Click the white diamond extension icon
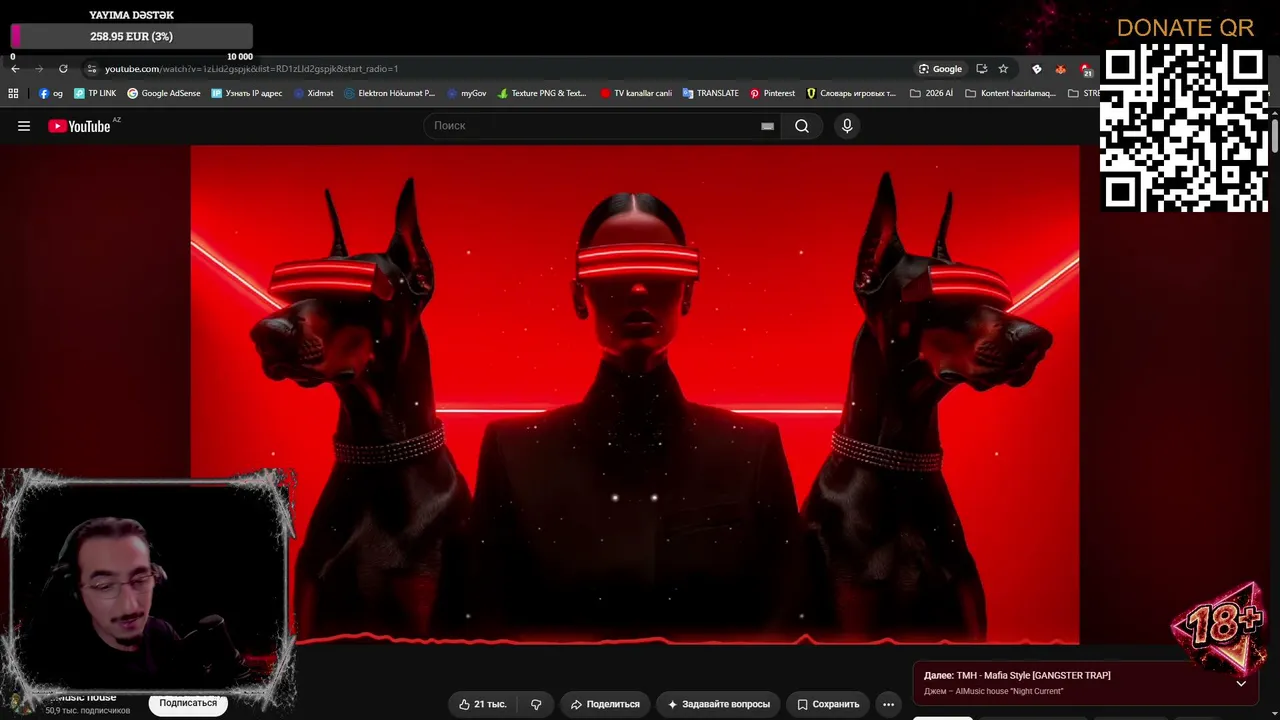Viewport: 1280px width, 720px height. [1036, 69]
